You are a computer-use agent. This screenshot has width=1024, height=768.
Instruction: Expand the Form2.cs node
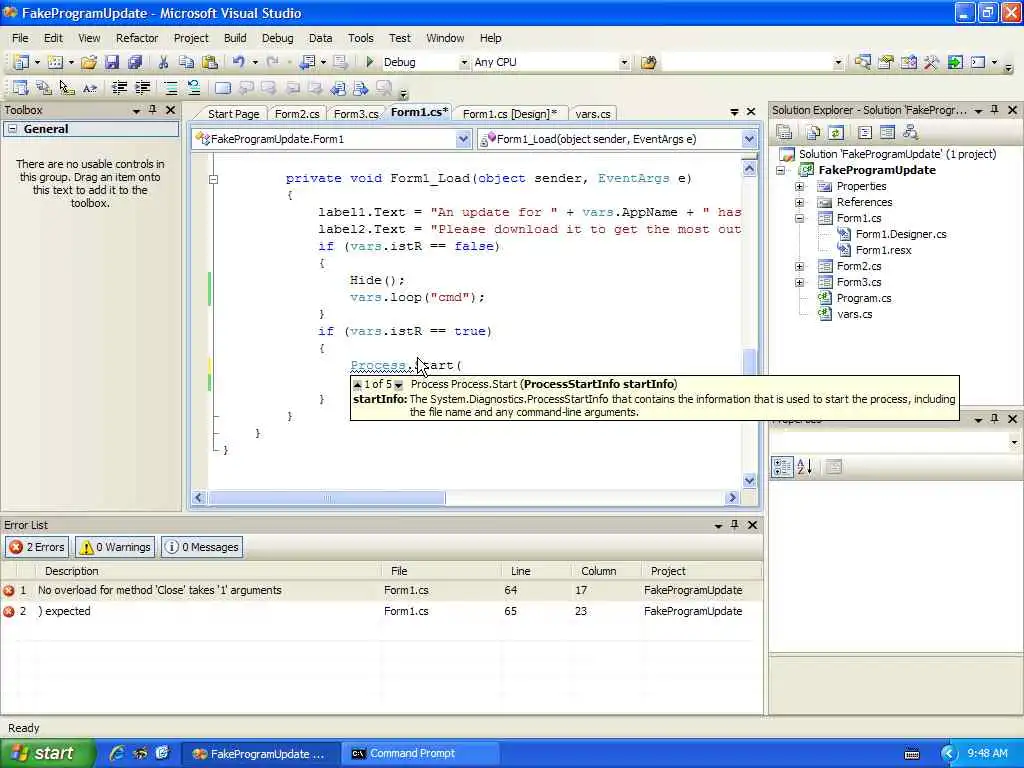click(x=799, y=266)
